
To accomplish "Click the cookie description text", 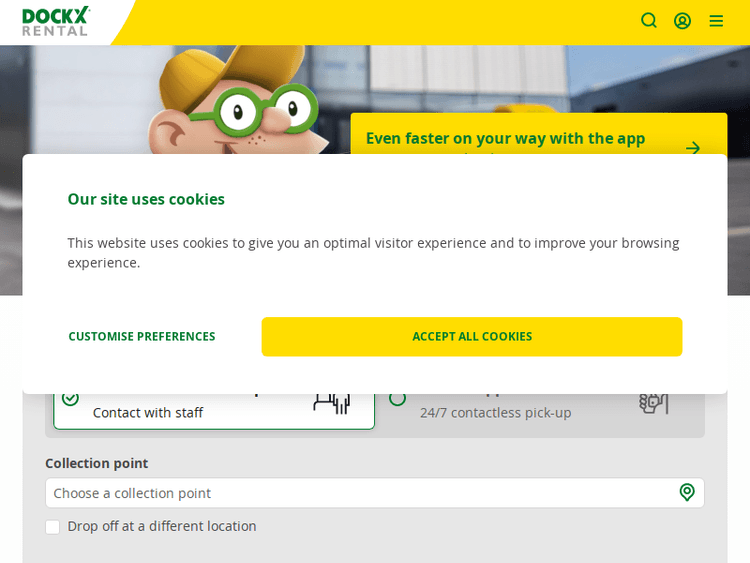I will click(x=373, y=252).
